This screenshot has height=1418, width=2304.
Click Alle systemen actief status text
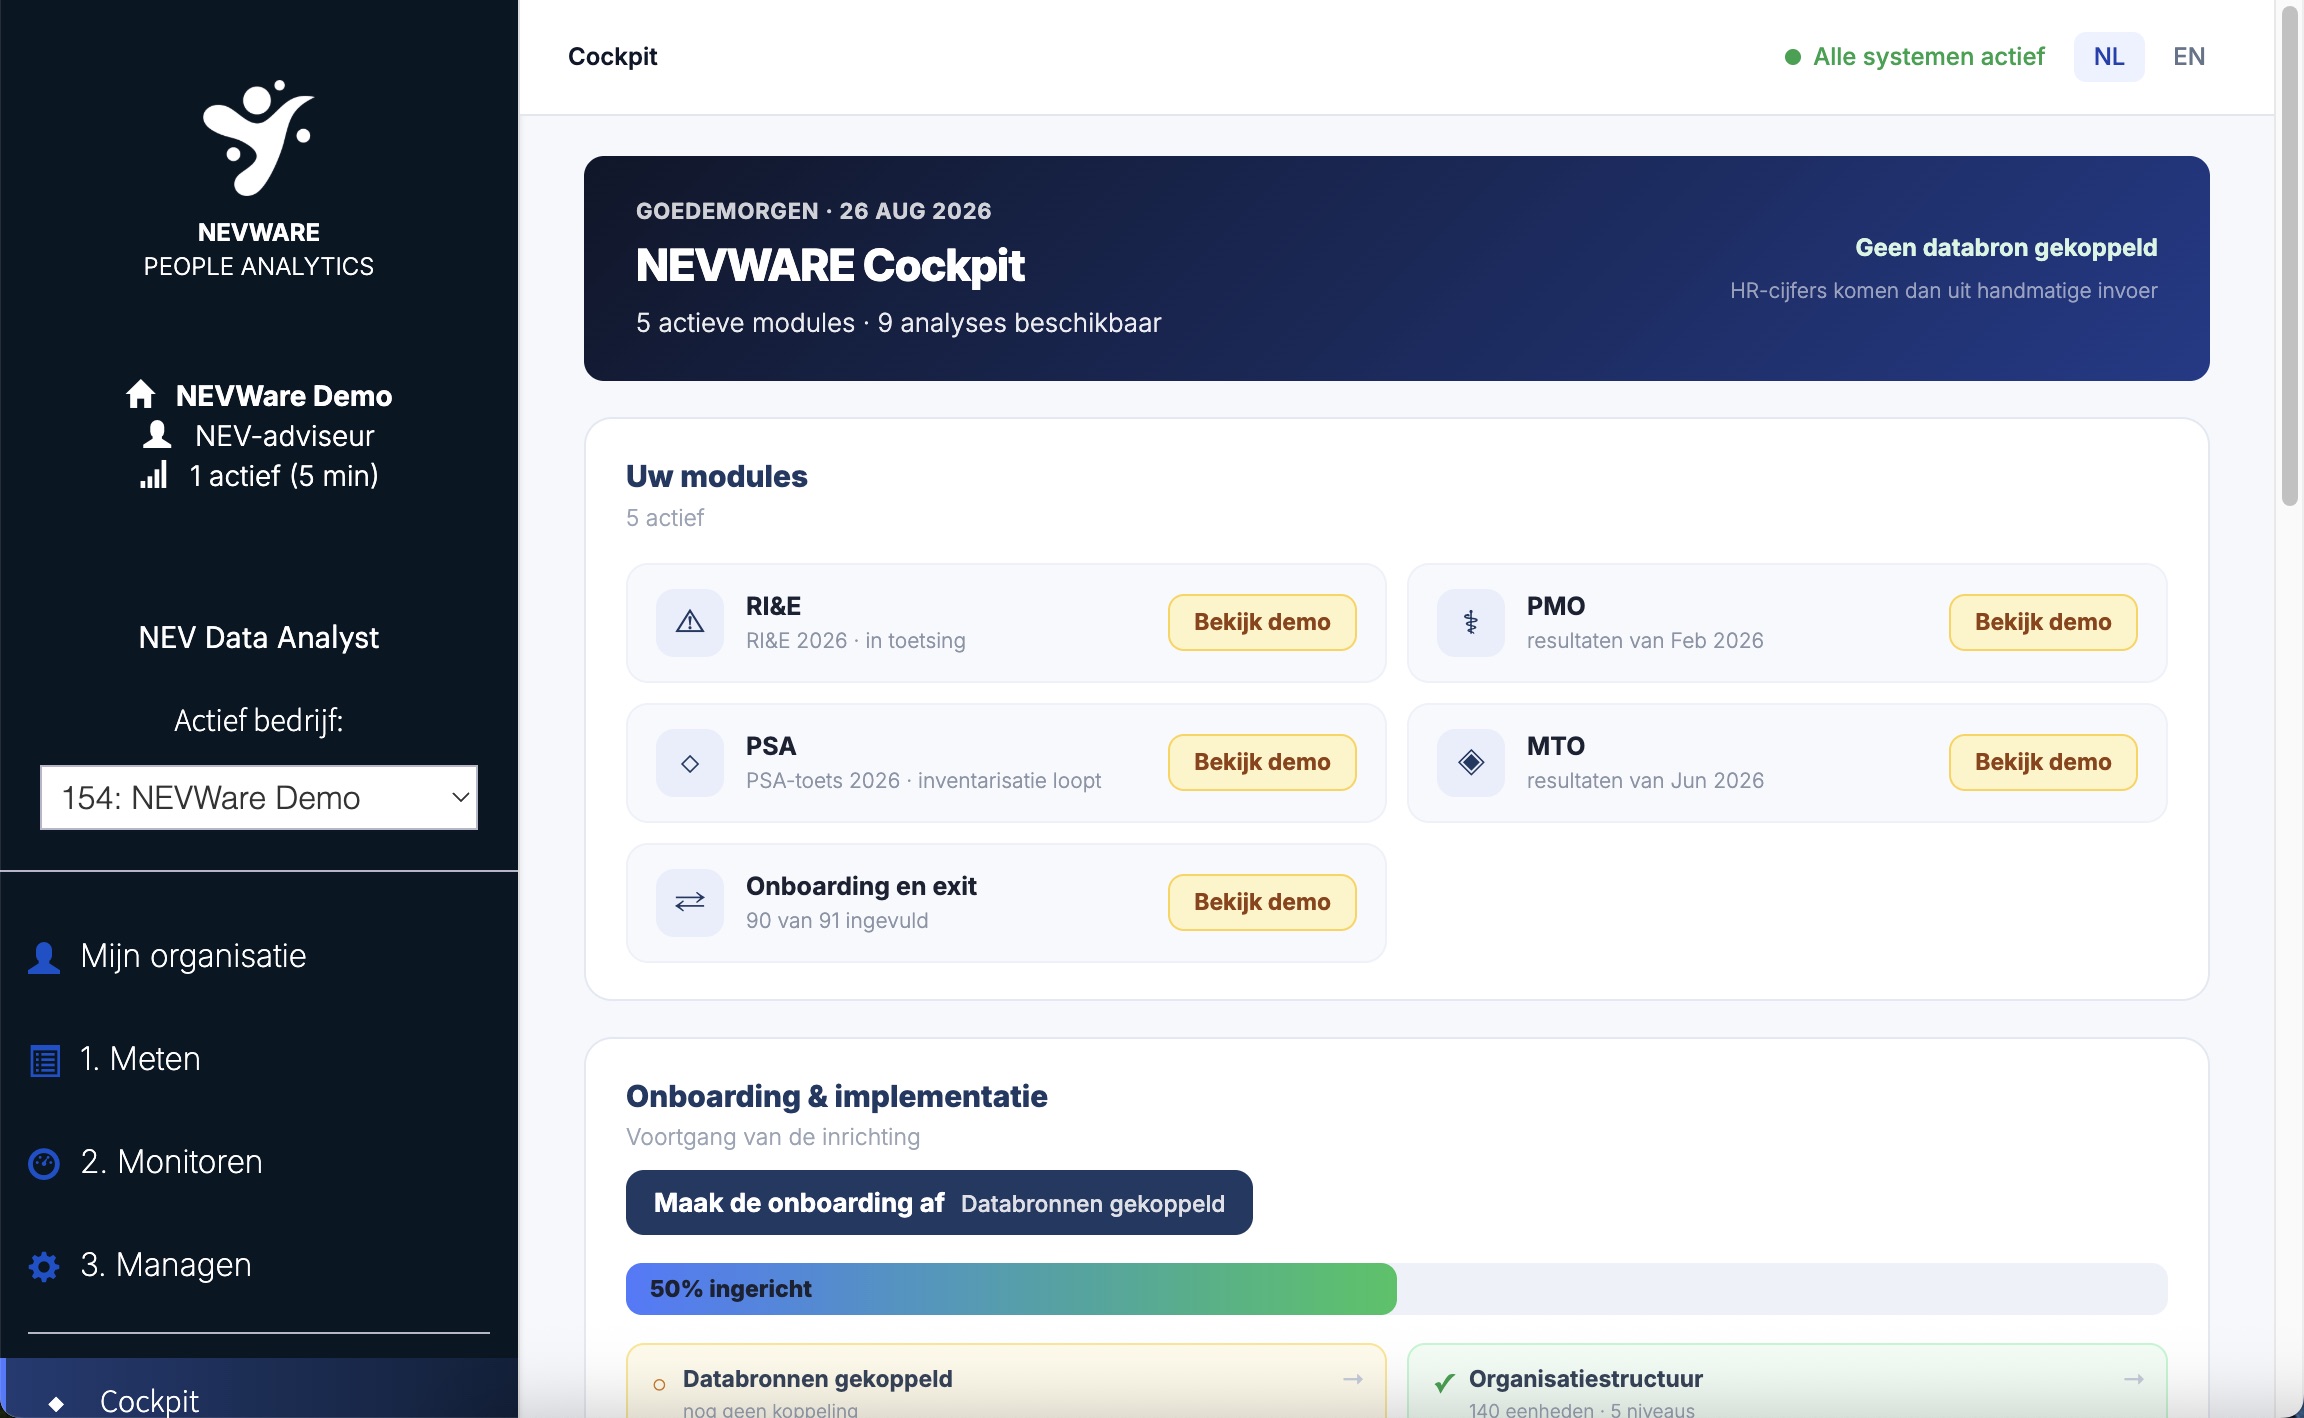point(1929,57)
